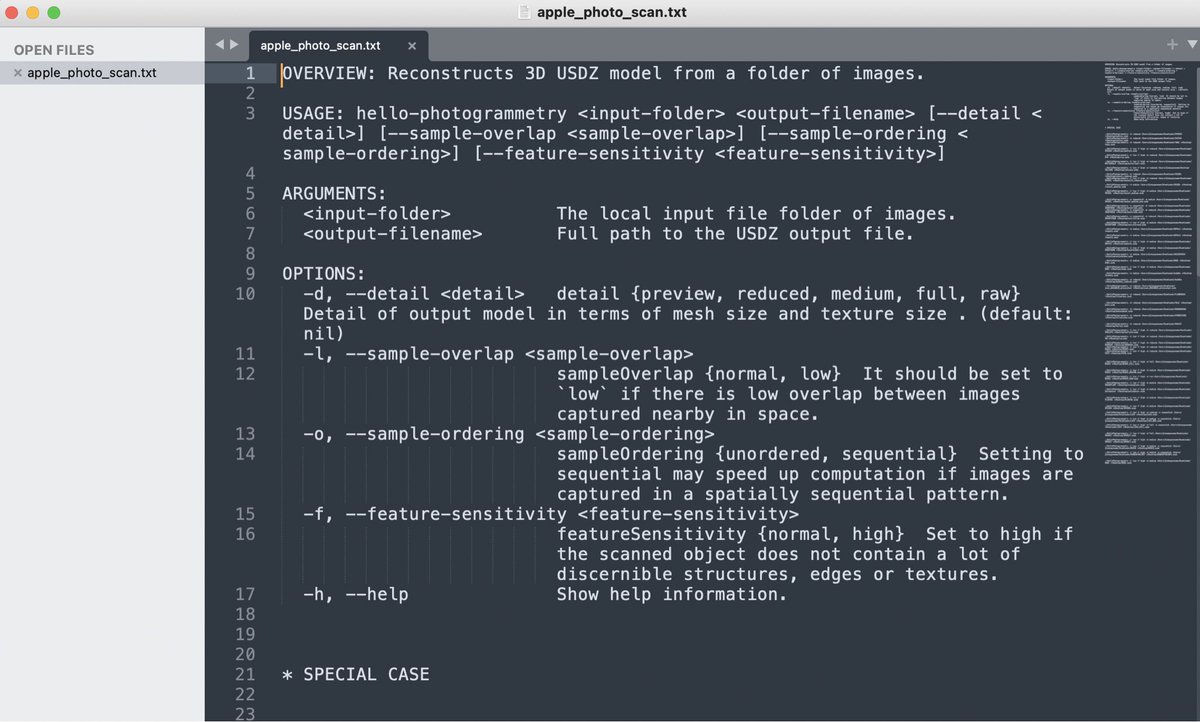
Task: Click line number 1 in gutter
Action: tap(250, 73)
